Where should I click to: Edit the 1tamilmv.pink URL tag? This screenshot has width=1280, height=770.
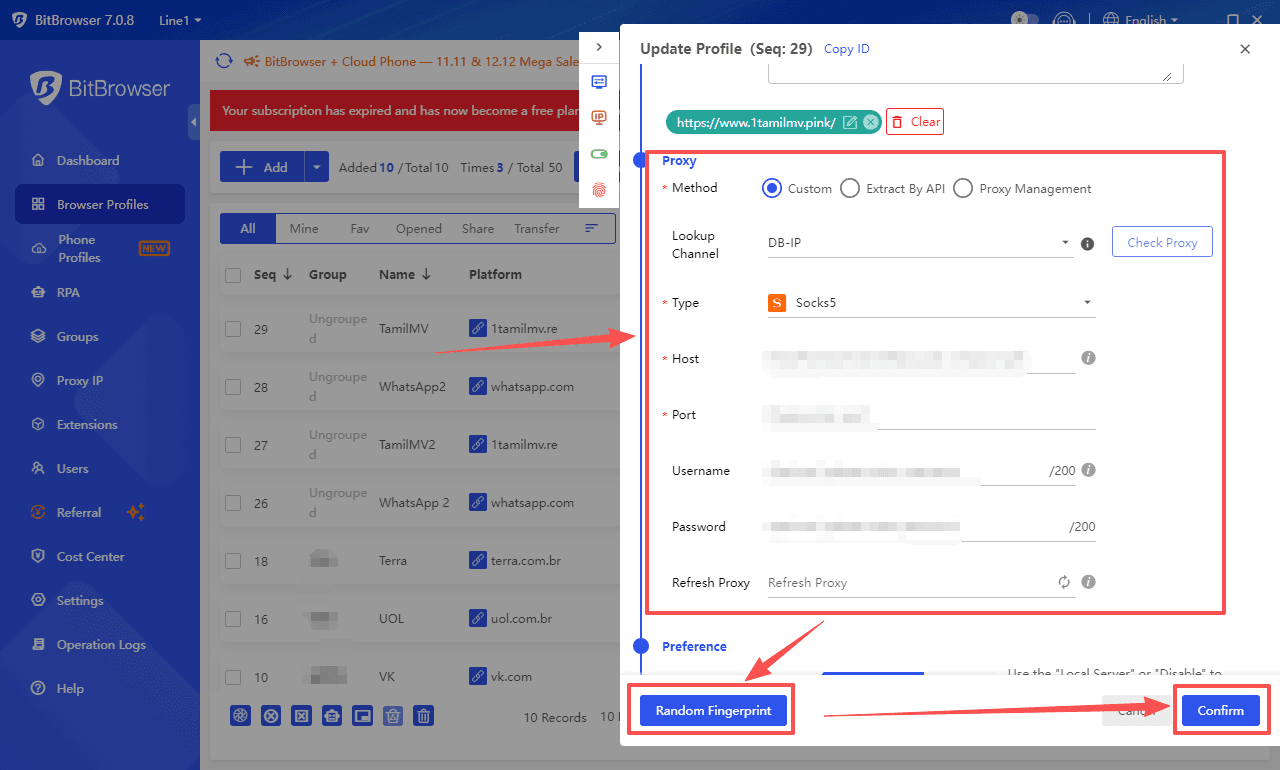pyautogui.click(x=850, y=122)
